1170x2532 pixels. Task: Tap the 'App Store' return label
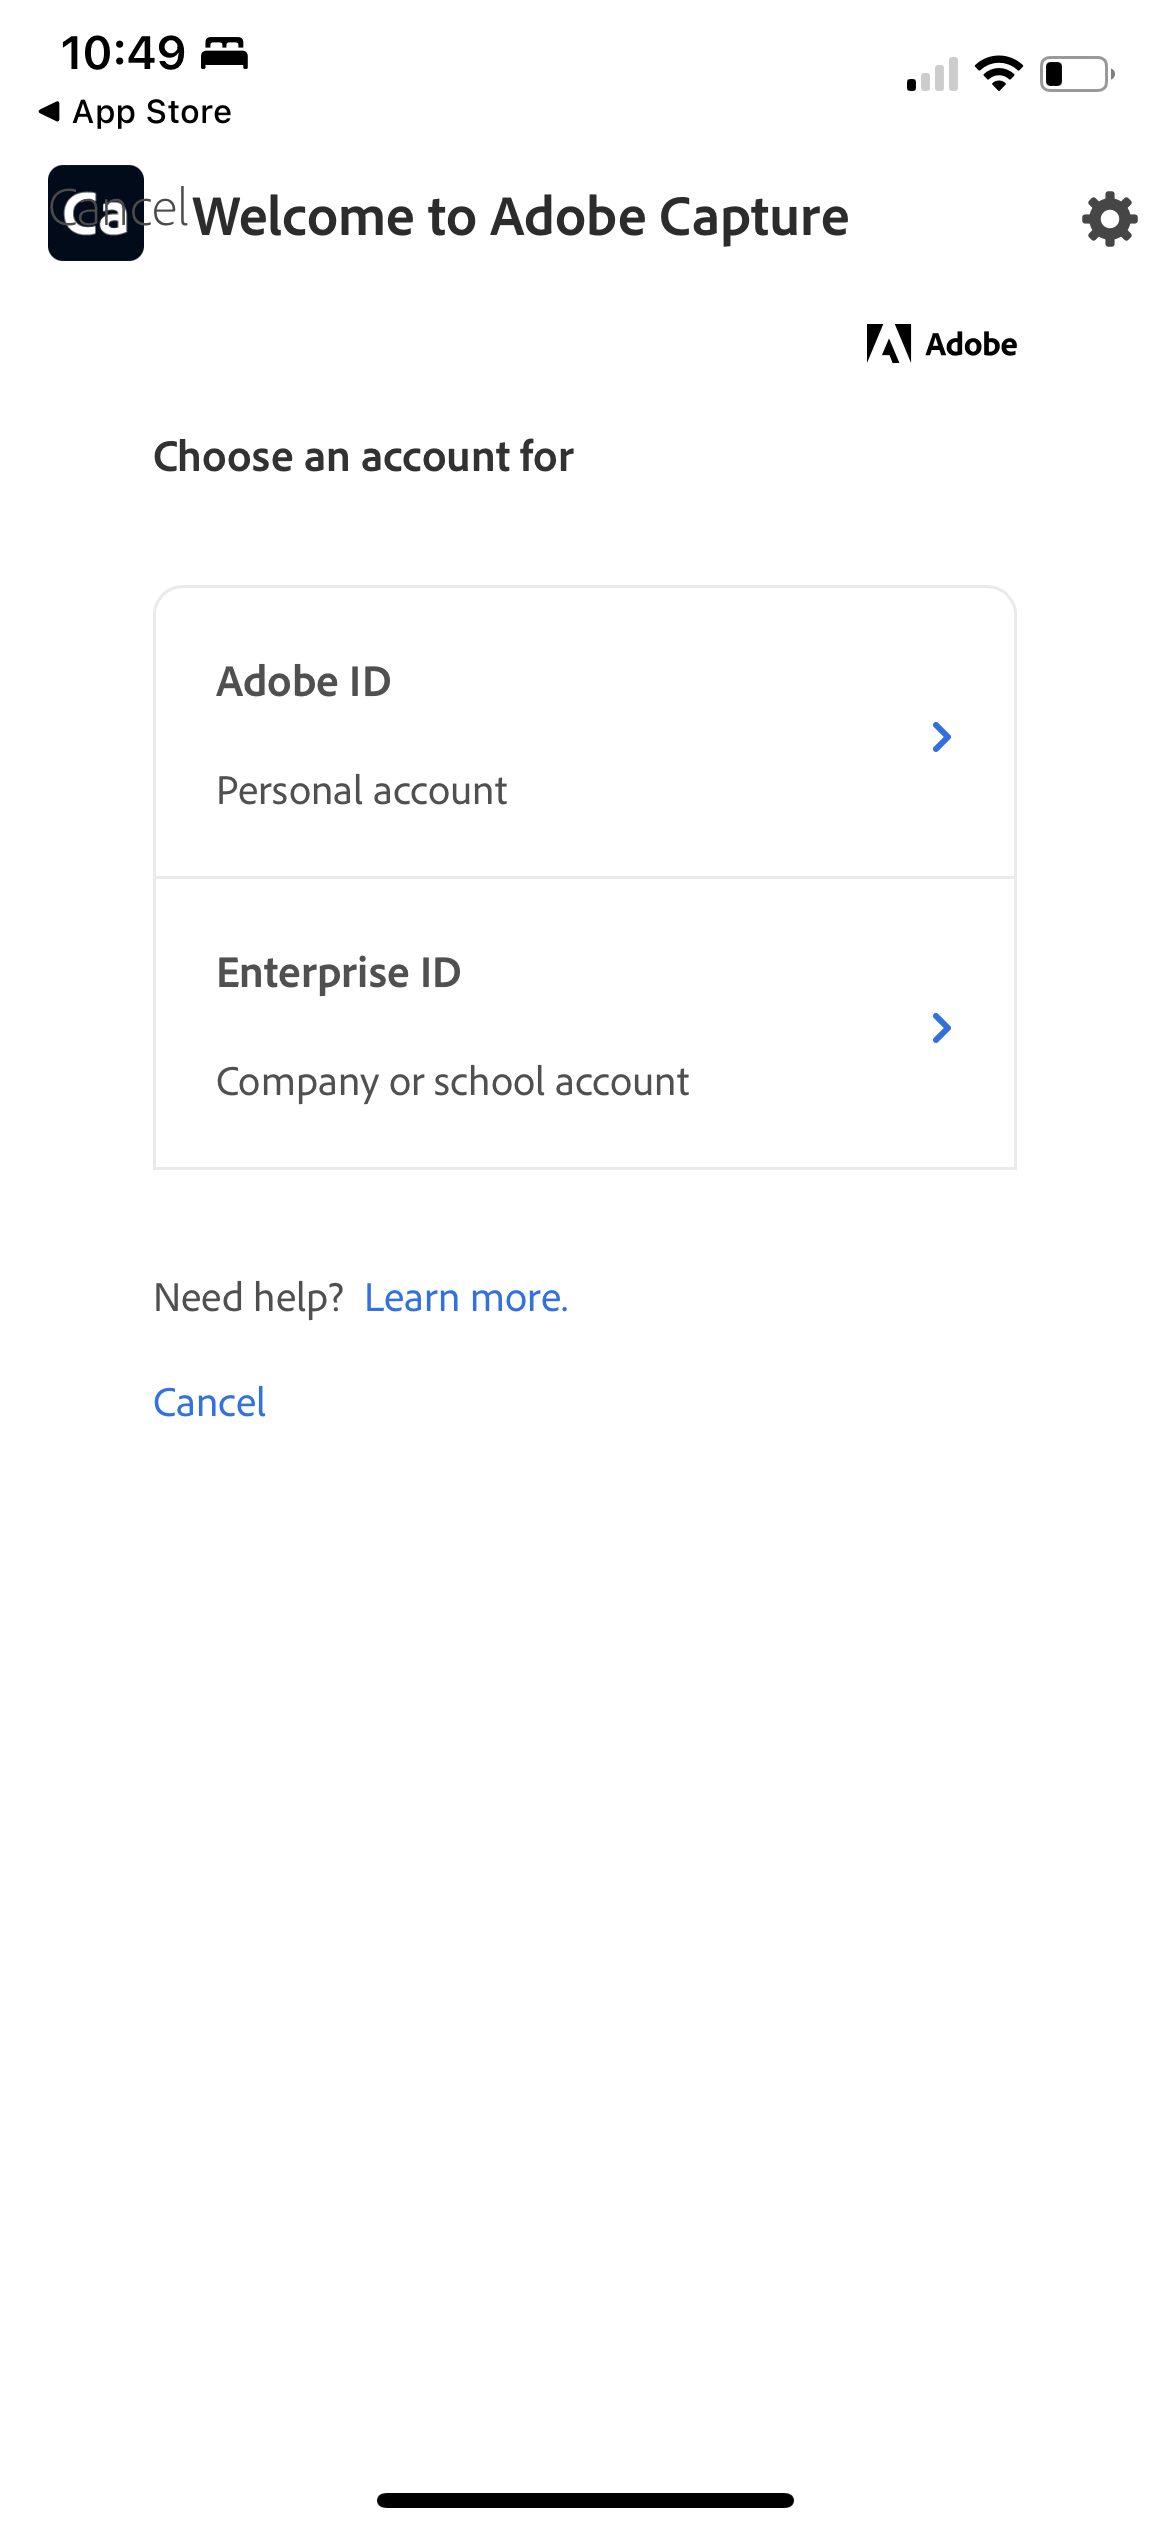152,112
